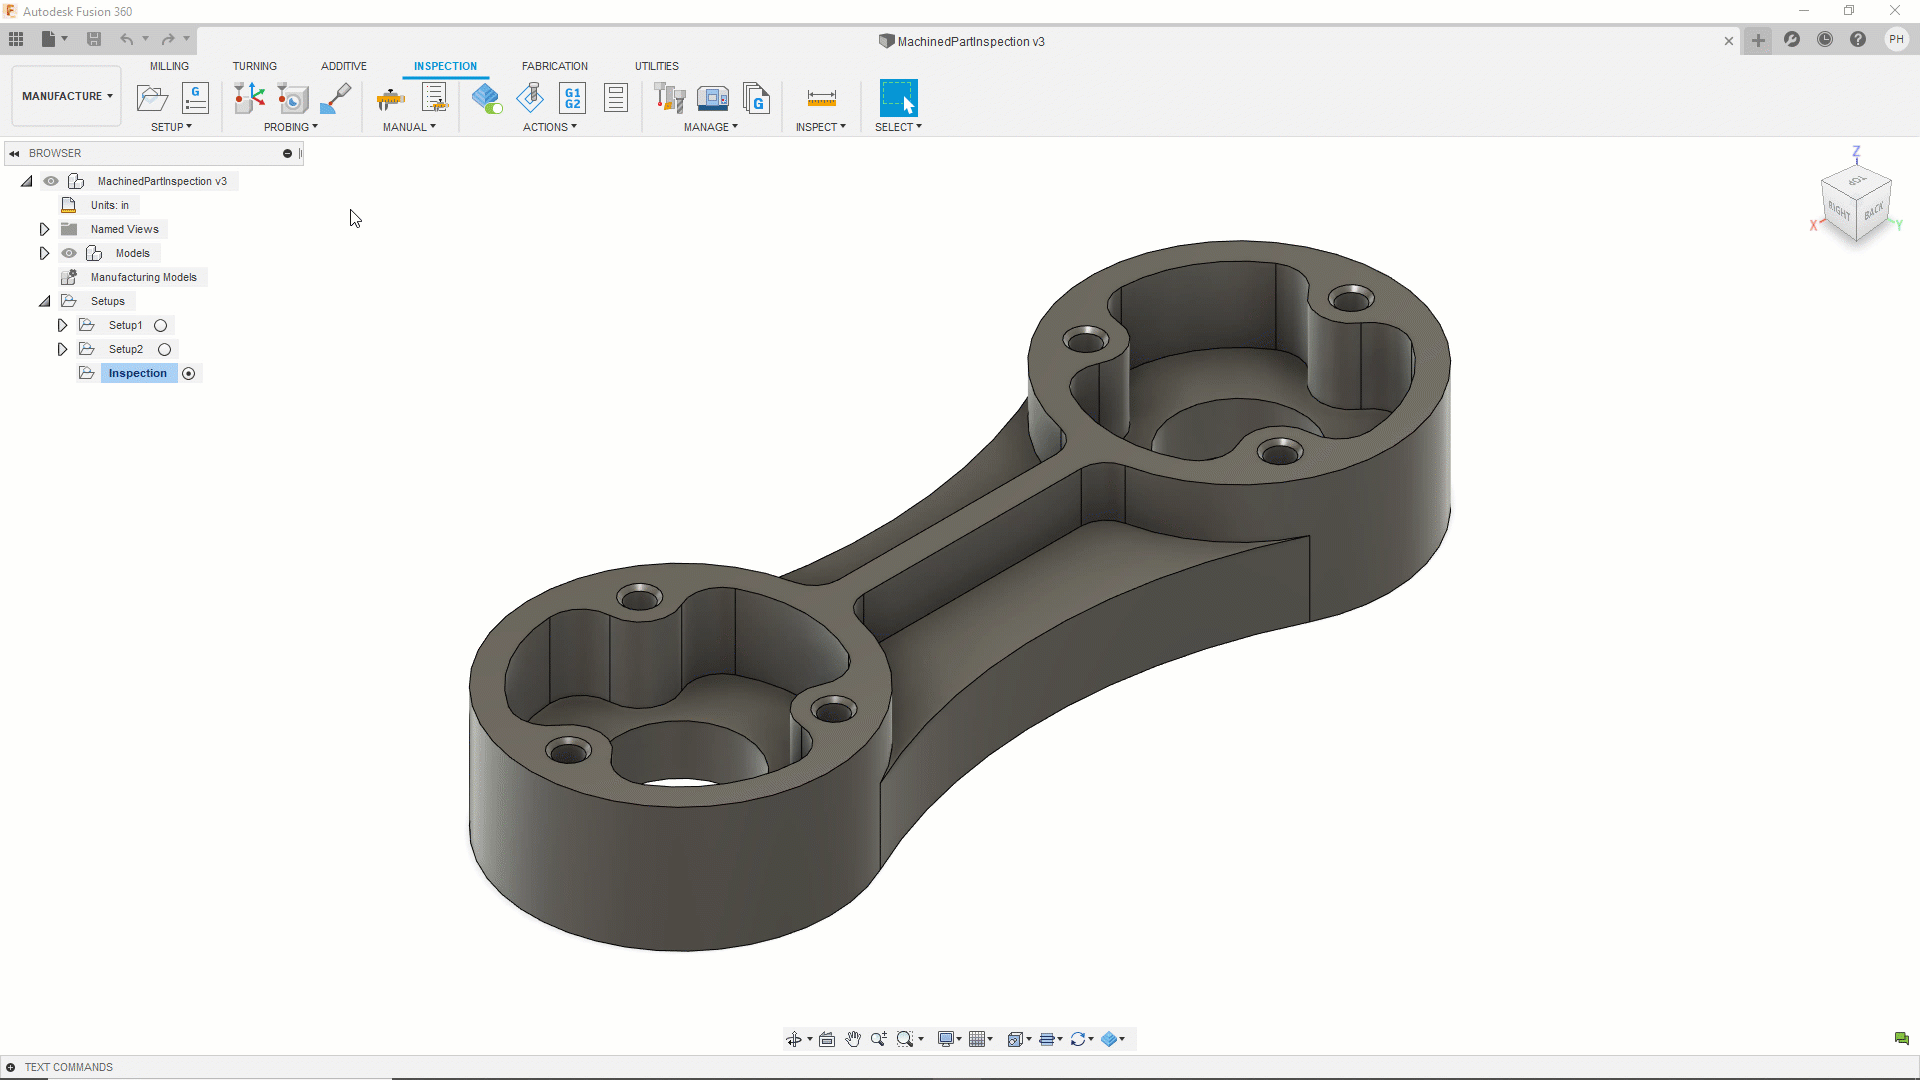Toggle the Models eye visibility icon
The image size is (1920, 1080).
point(69,253)
